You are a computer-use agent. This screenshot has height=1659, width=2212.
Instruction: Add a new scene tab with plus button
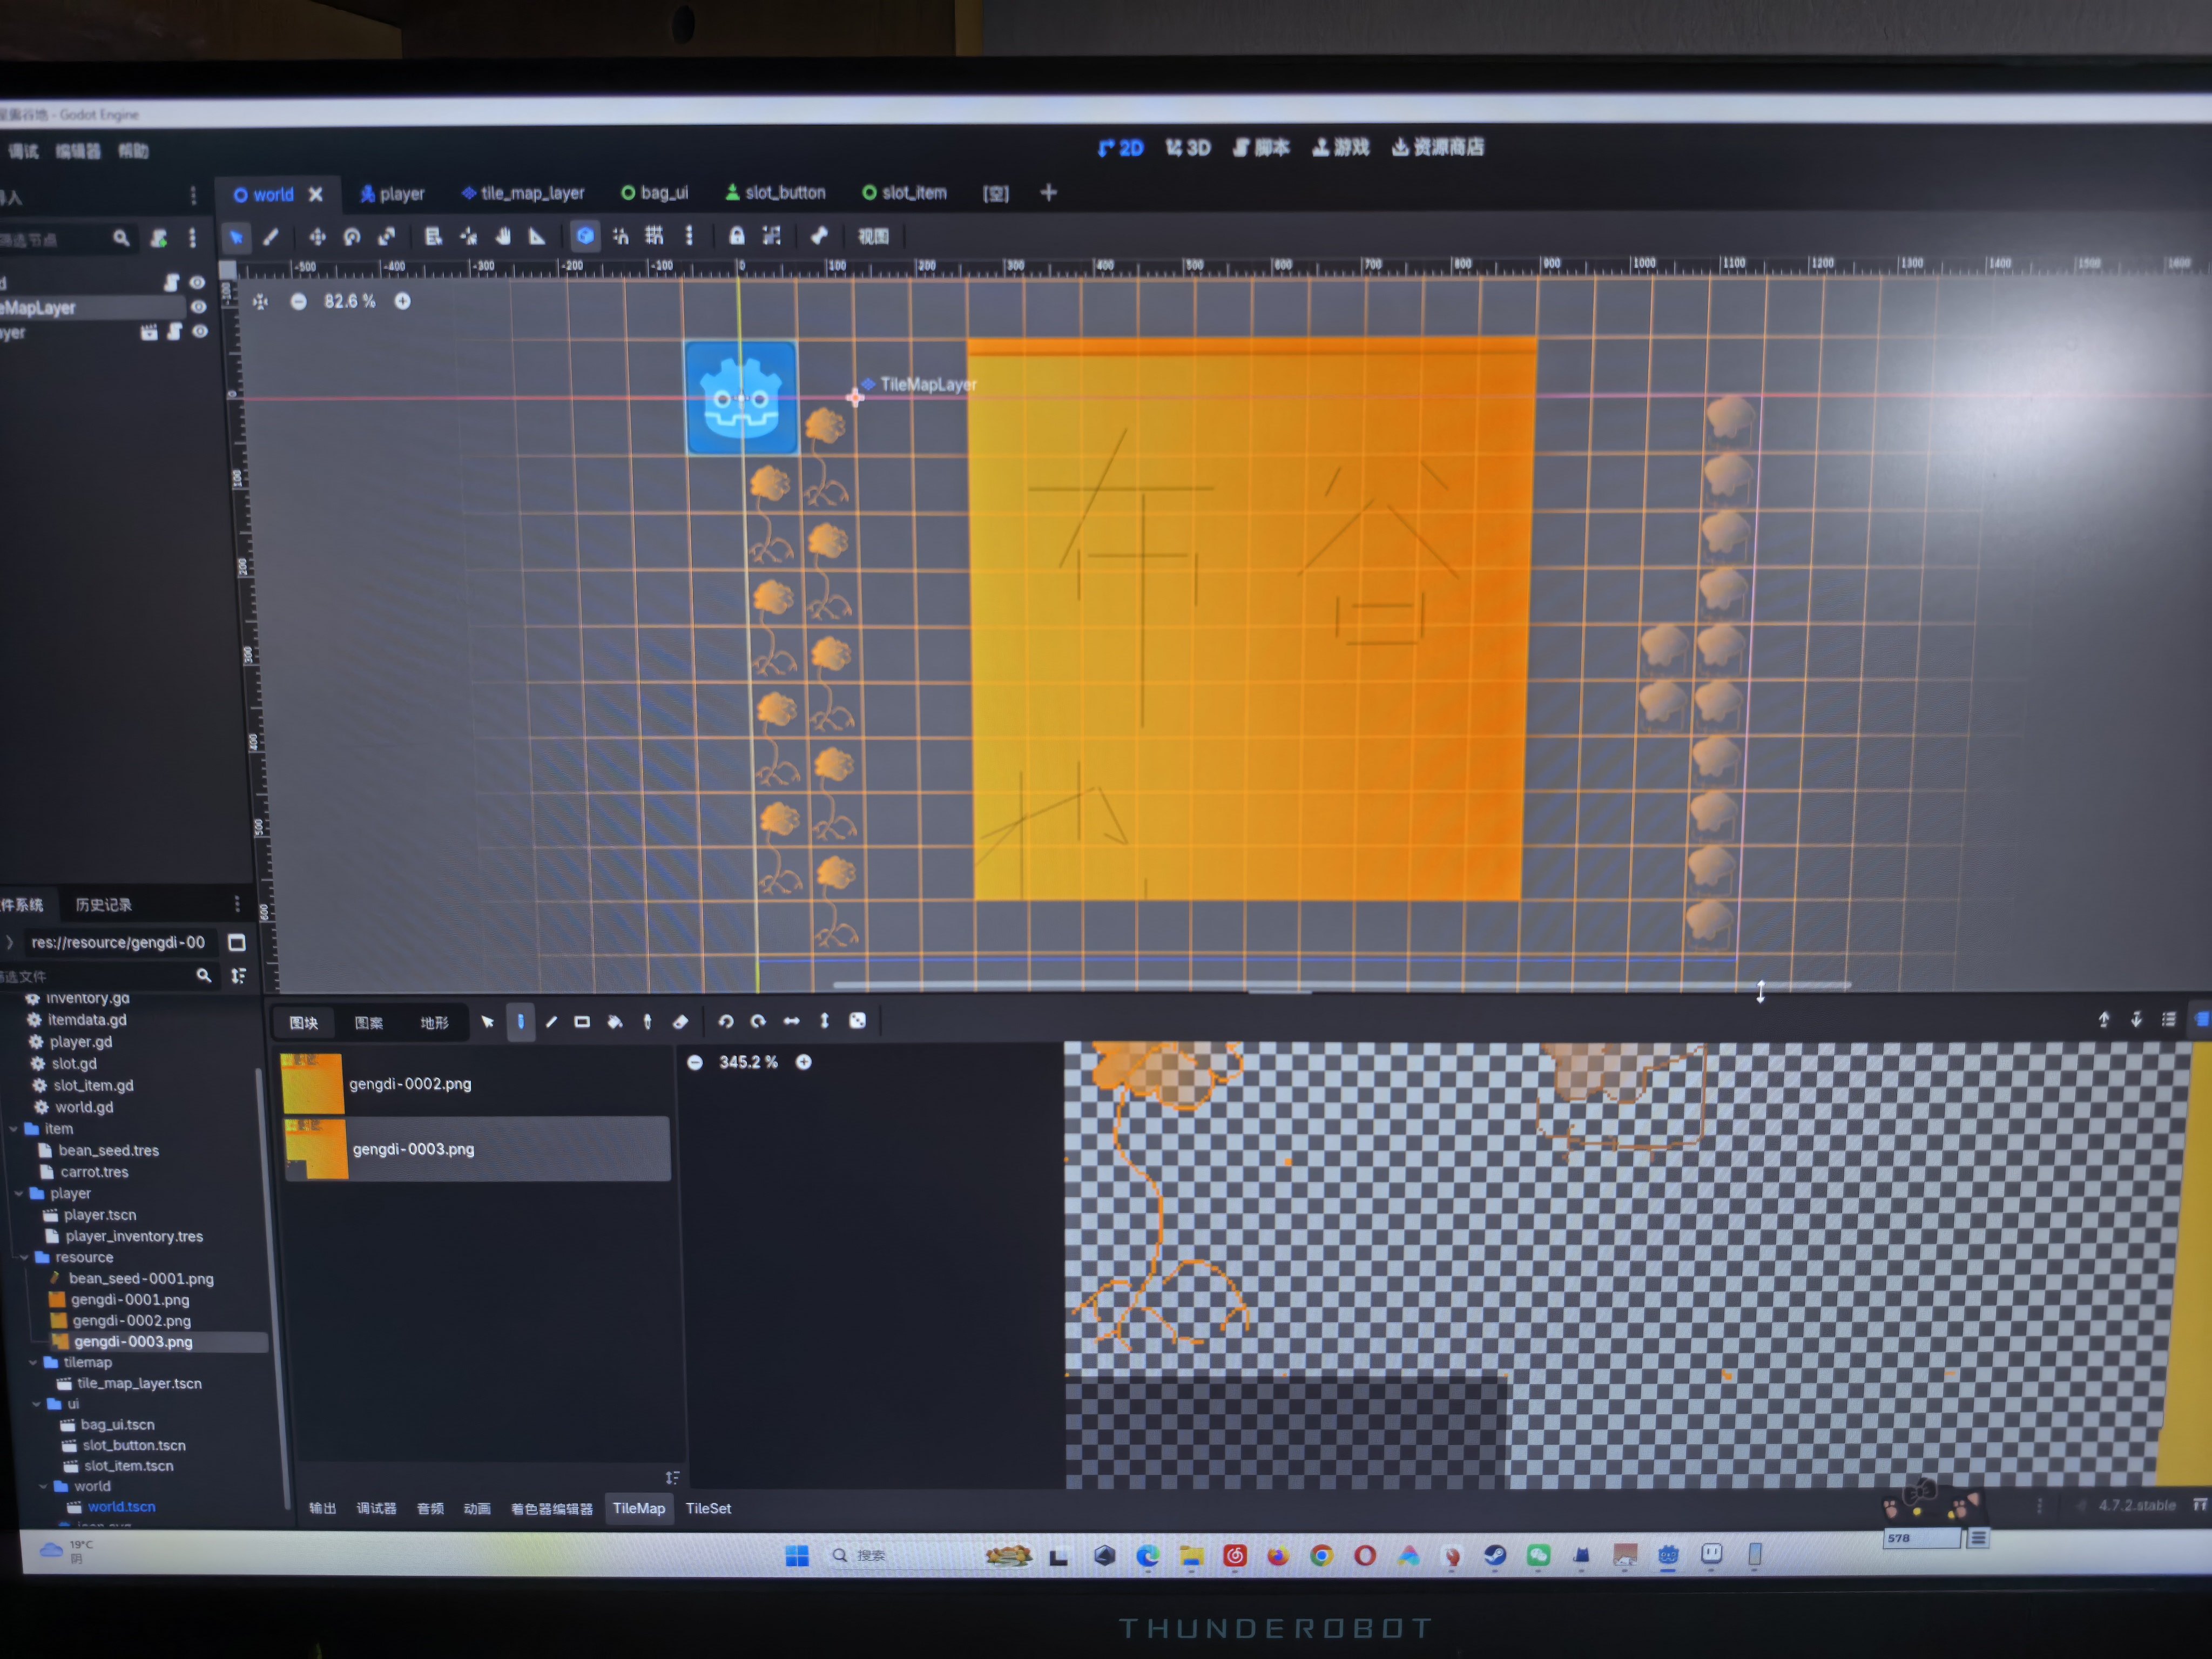coord(1048,192)
